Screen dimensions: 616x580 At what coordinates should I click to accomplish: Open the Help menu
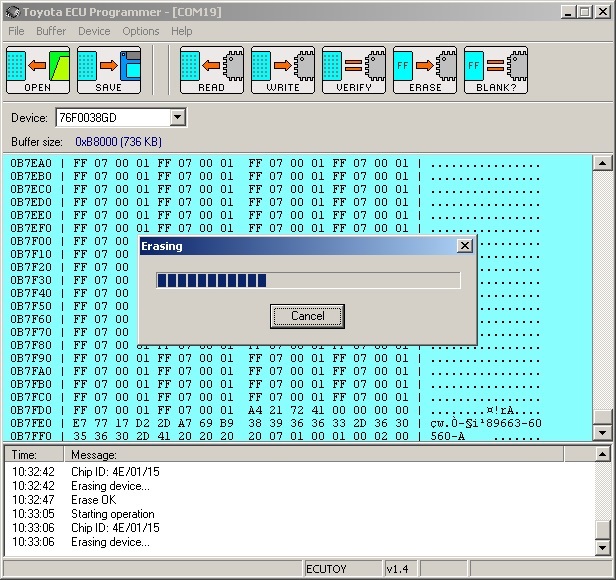(182, 31)
